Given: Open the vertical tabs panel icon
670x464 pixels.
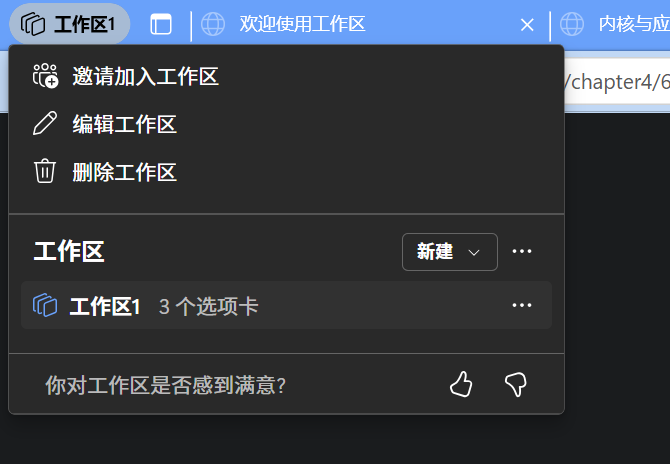Looking at the screenshot, I should coord(161,24).
